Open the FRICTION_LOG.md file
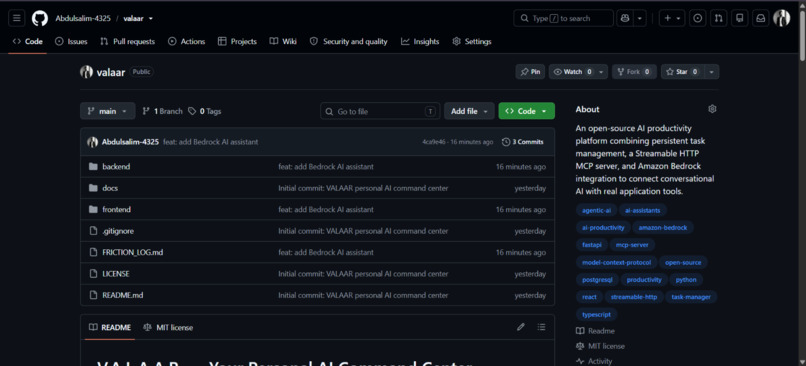The width and height of the screenshot is (806, 366). coord(133,252)
